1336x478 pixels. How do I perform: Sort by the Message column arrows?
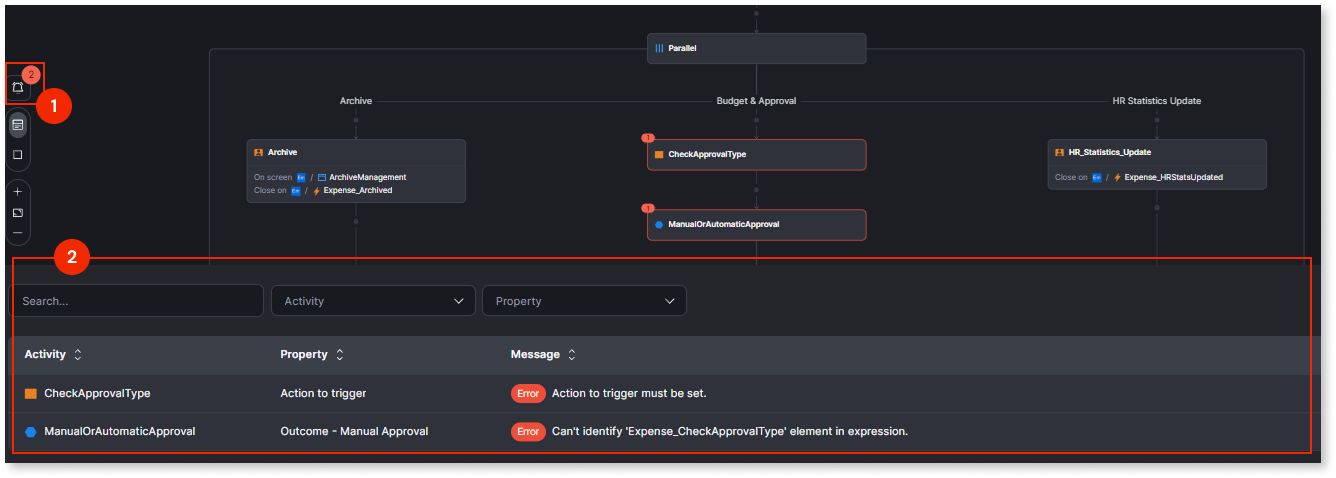coord(572,355)
